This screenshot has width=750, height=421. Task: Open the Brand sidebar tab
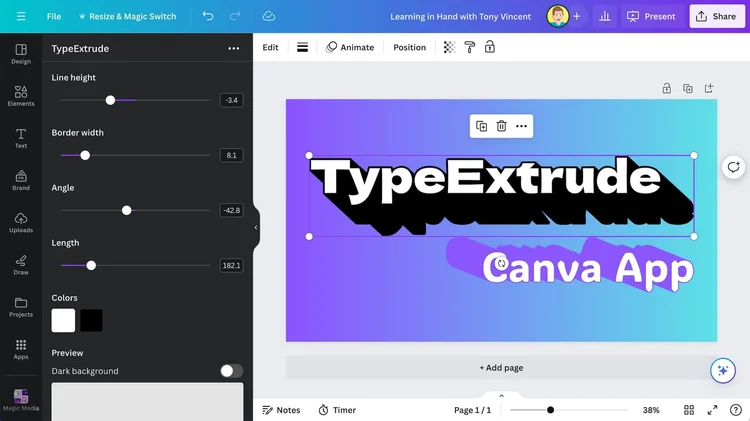tap(21, 180)
